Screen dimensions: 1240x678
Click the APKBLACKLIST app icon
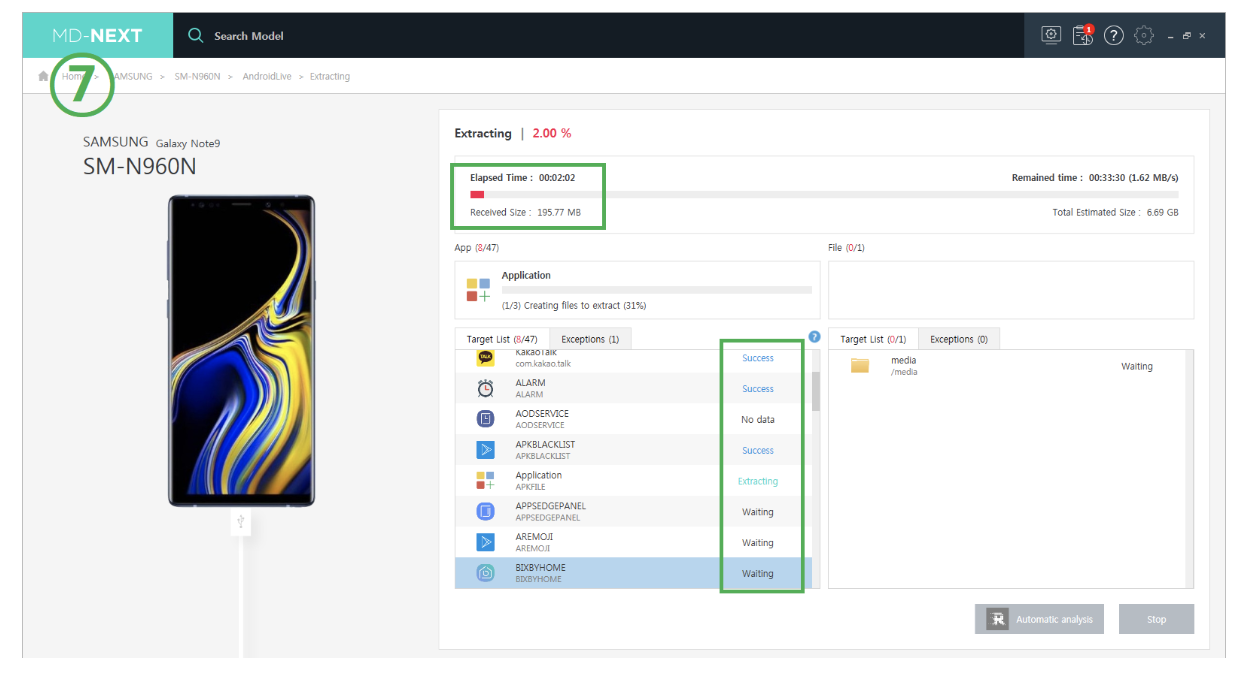tap(485, 450)
